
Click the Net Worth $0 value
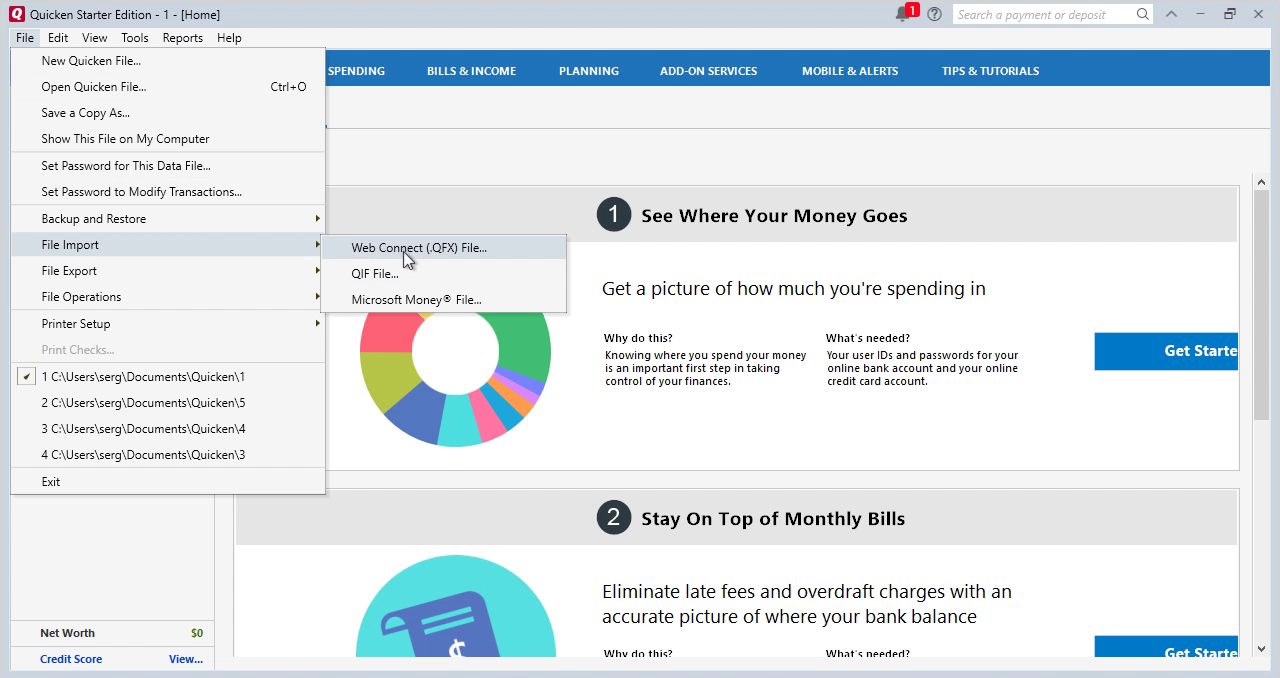[197, 633]
